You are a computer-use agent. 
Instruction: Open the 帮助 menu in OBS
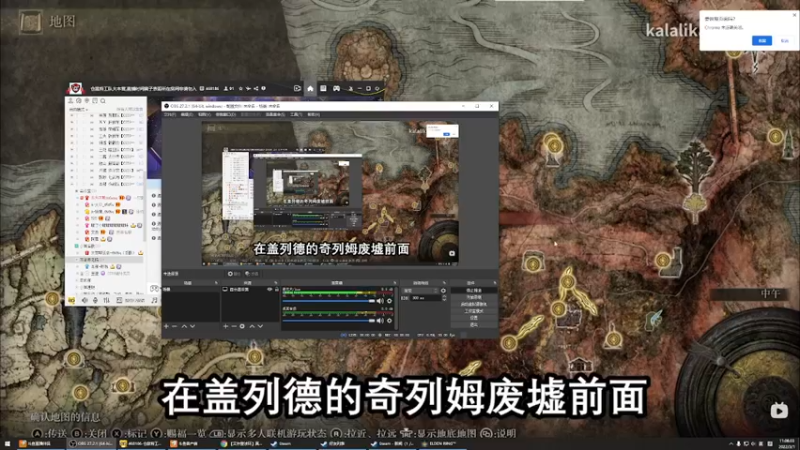(x=313, y=115)
